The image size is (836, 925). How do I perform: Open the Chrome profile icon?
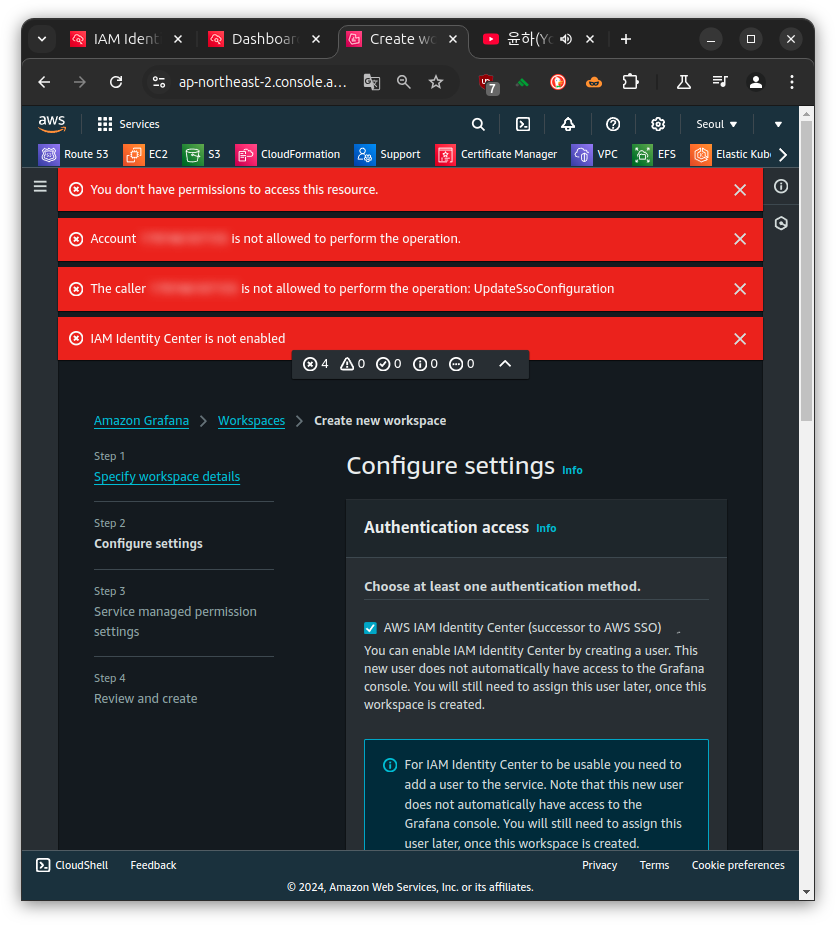[756, 82]
